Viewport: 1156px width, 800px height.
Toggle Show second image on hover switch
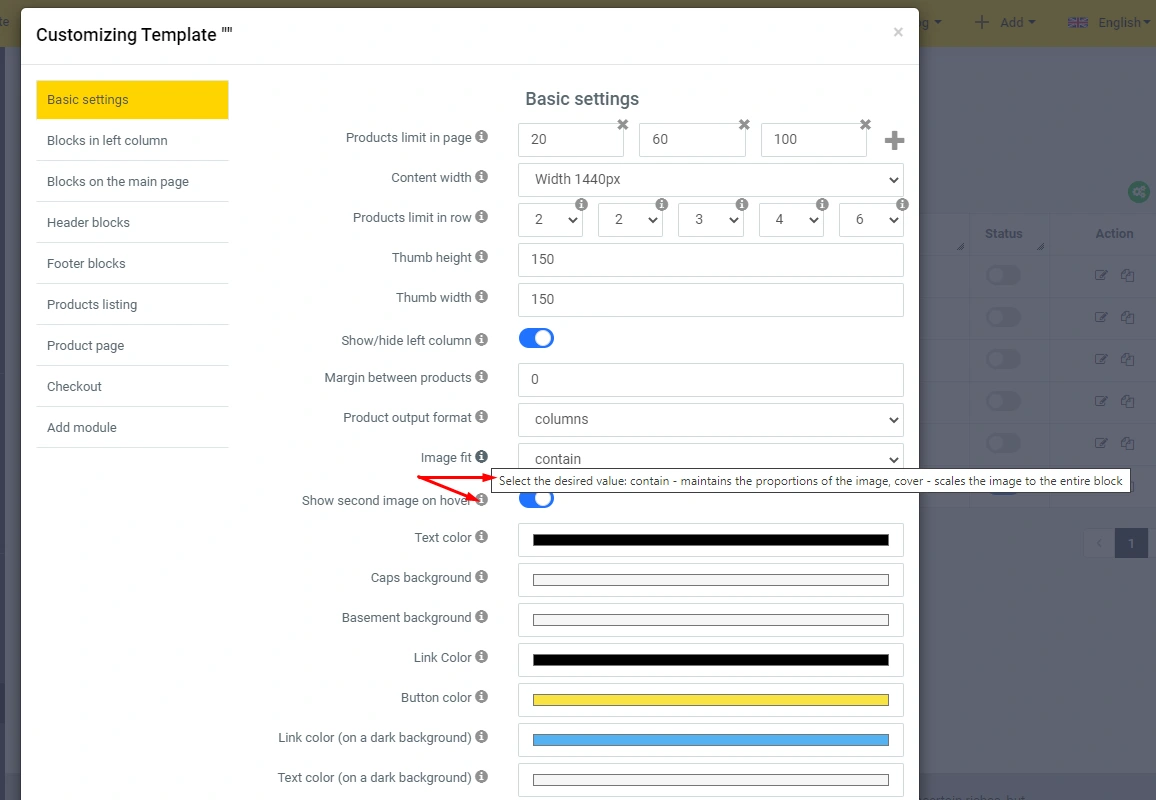[536, 499]
